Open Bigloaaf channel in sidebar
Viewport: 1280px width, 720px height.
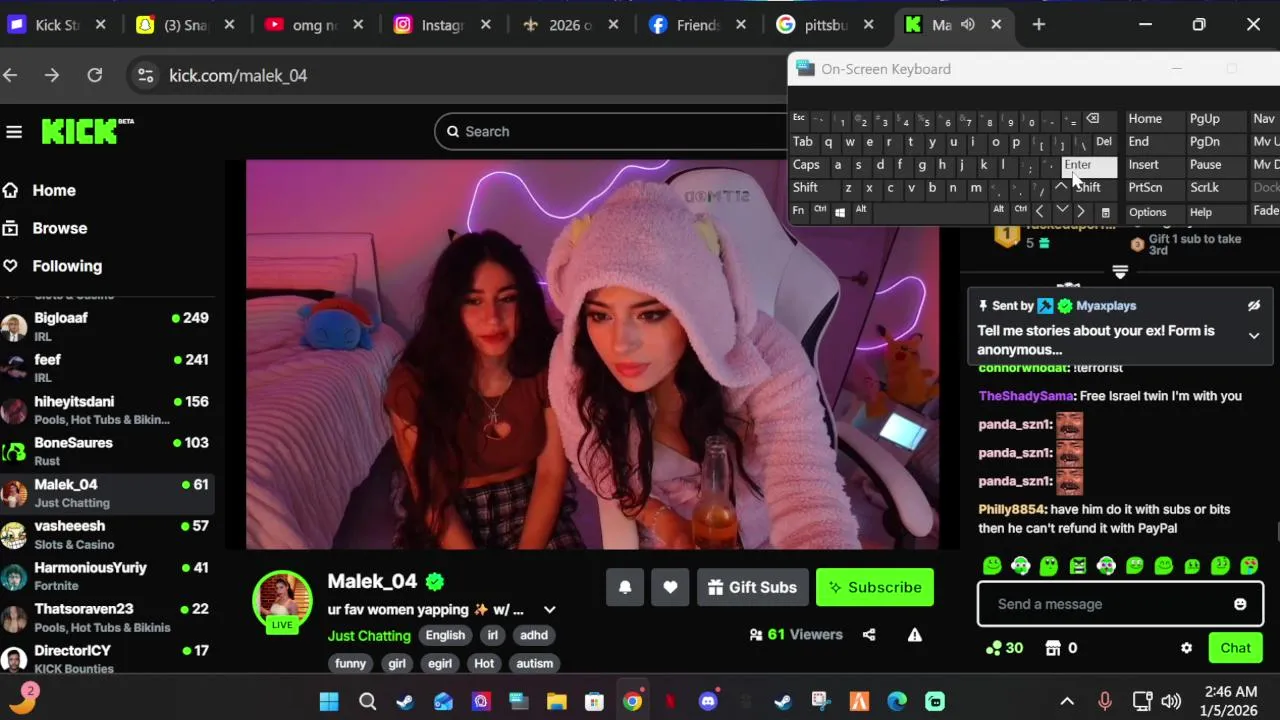point(107,326)
